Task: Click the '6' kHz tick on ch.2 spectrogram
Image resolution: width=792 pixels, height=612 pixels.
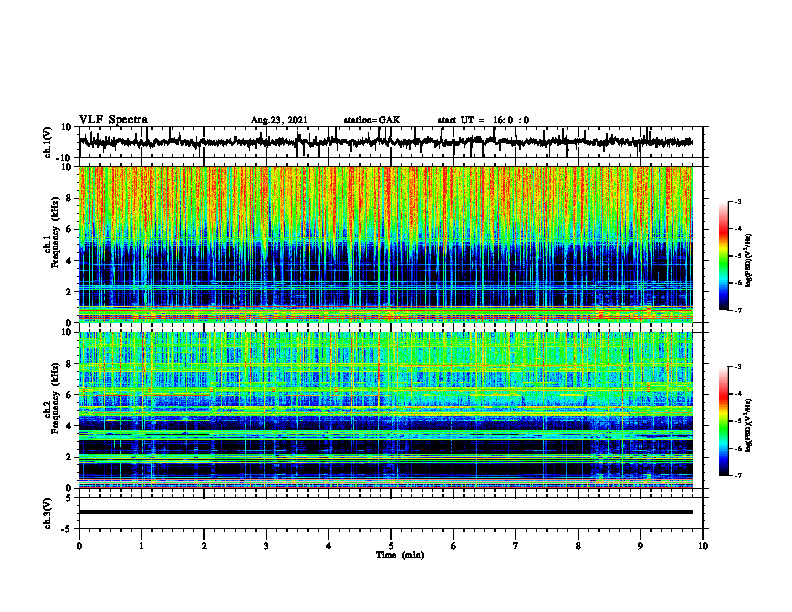Action: point(69,394)
